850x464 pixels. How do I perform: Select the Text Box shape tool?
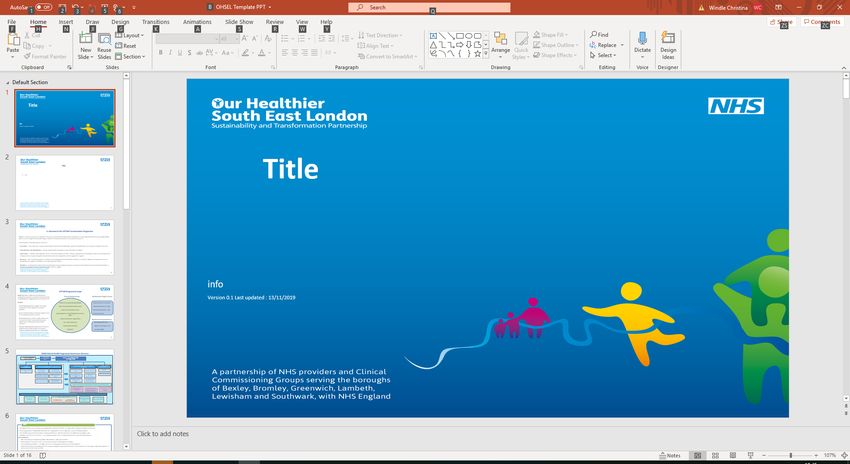pyautogui.click(x=434, y=36)
